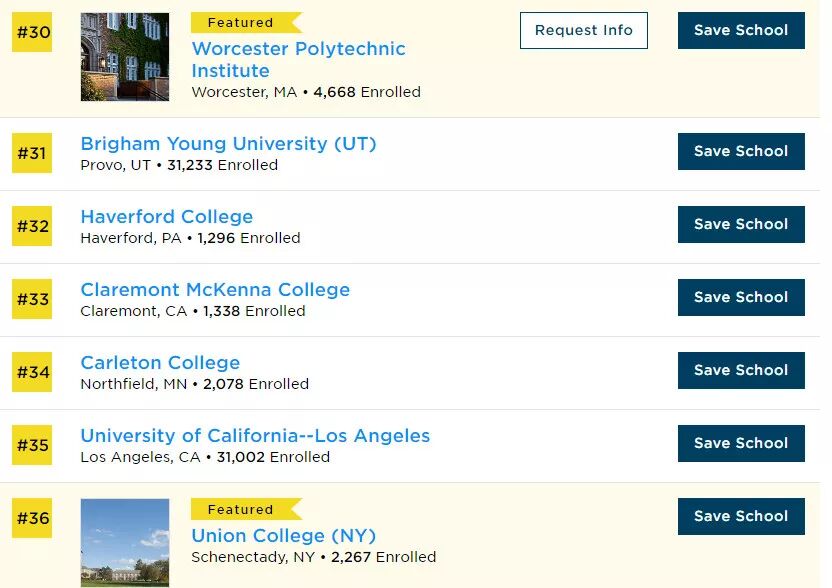Save Carleton College to list
The image size is (832, 588).
741,370
